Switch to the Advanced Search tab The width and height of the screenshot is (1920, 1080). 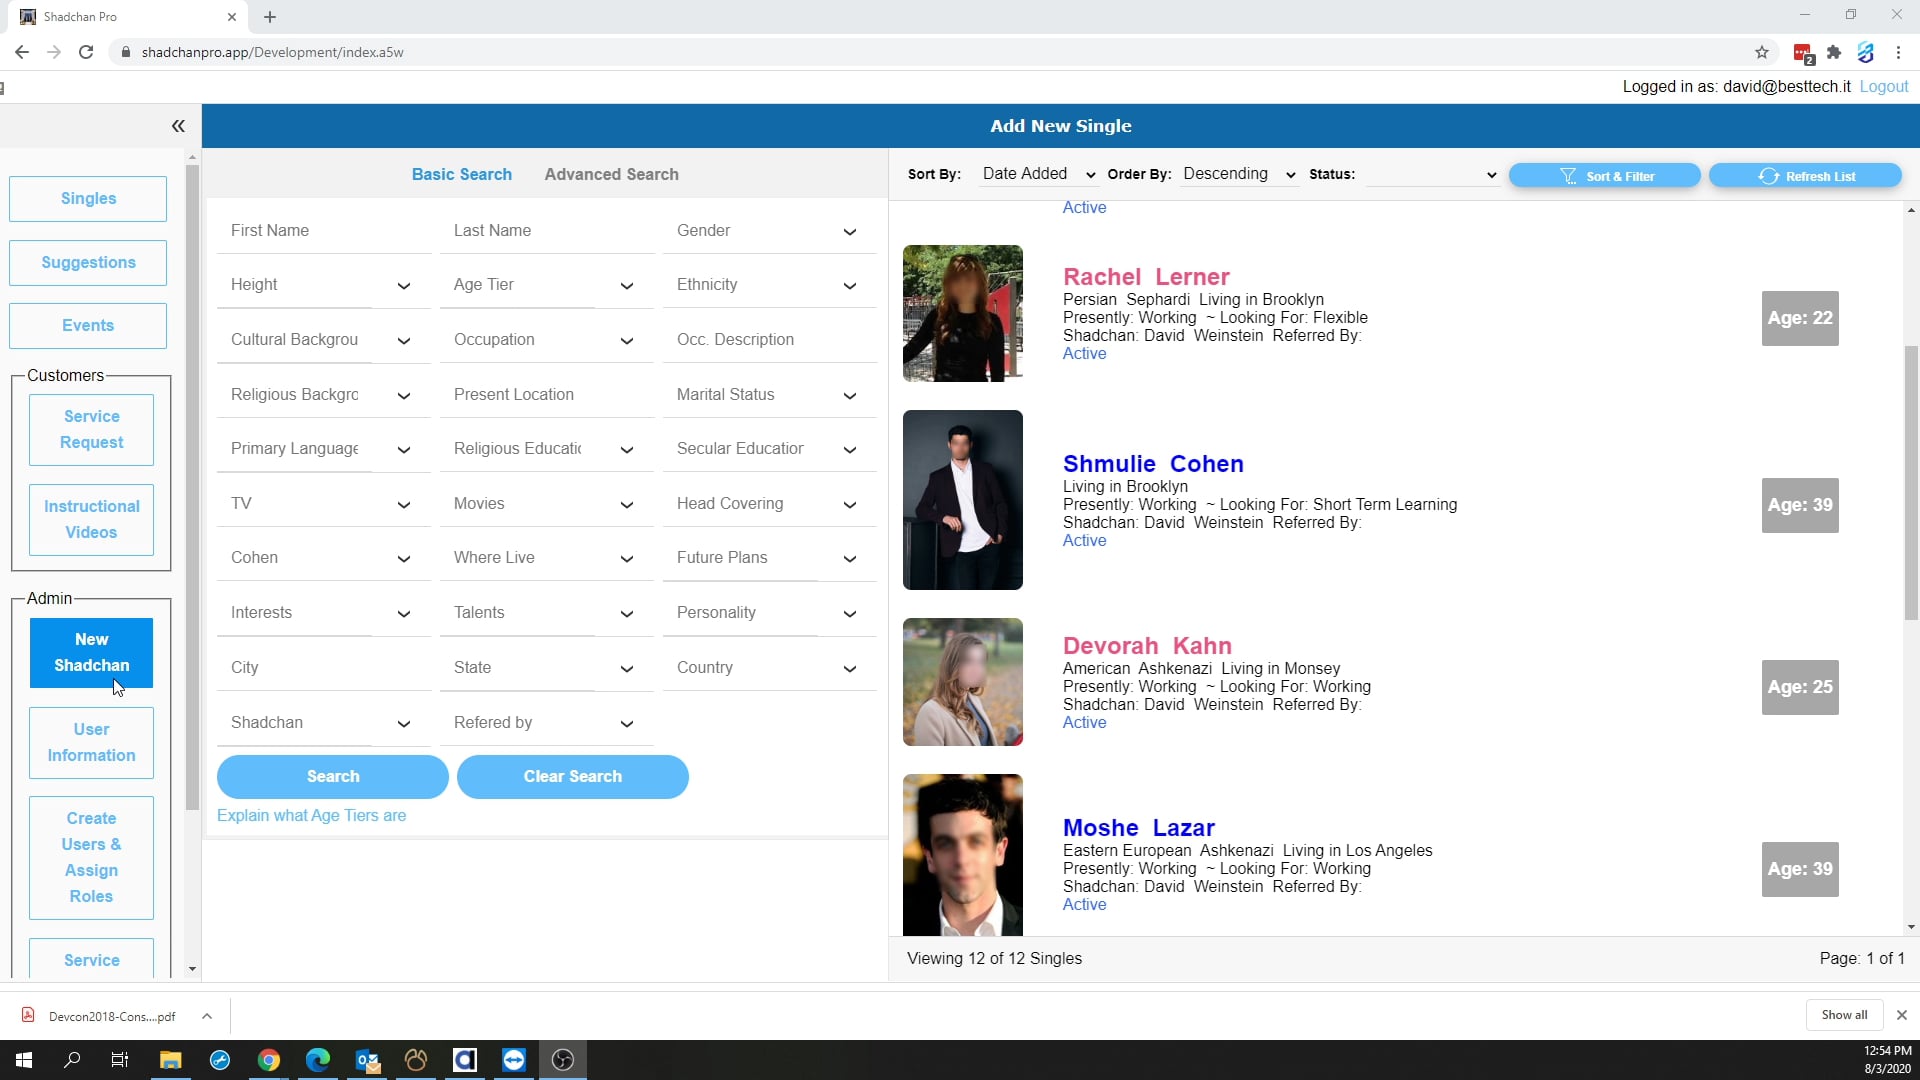[611, 174]
